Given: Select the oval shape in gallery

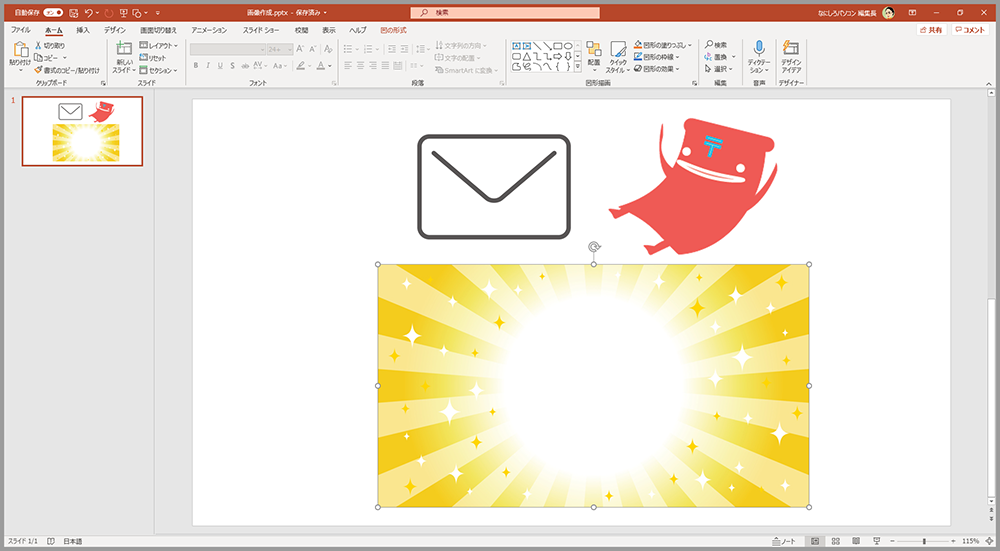Looking at the screenshot, I should [x=568, y=46].
